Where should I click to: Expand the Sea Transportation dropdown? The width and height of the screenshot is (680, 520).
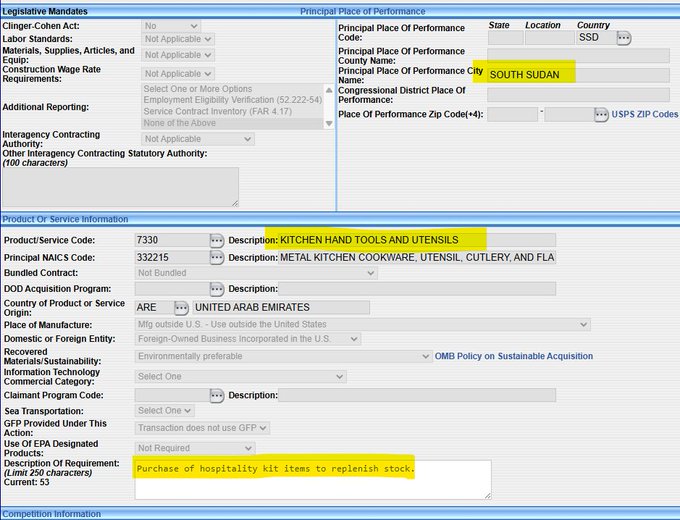click(x=164, y=411)
